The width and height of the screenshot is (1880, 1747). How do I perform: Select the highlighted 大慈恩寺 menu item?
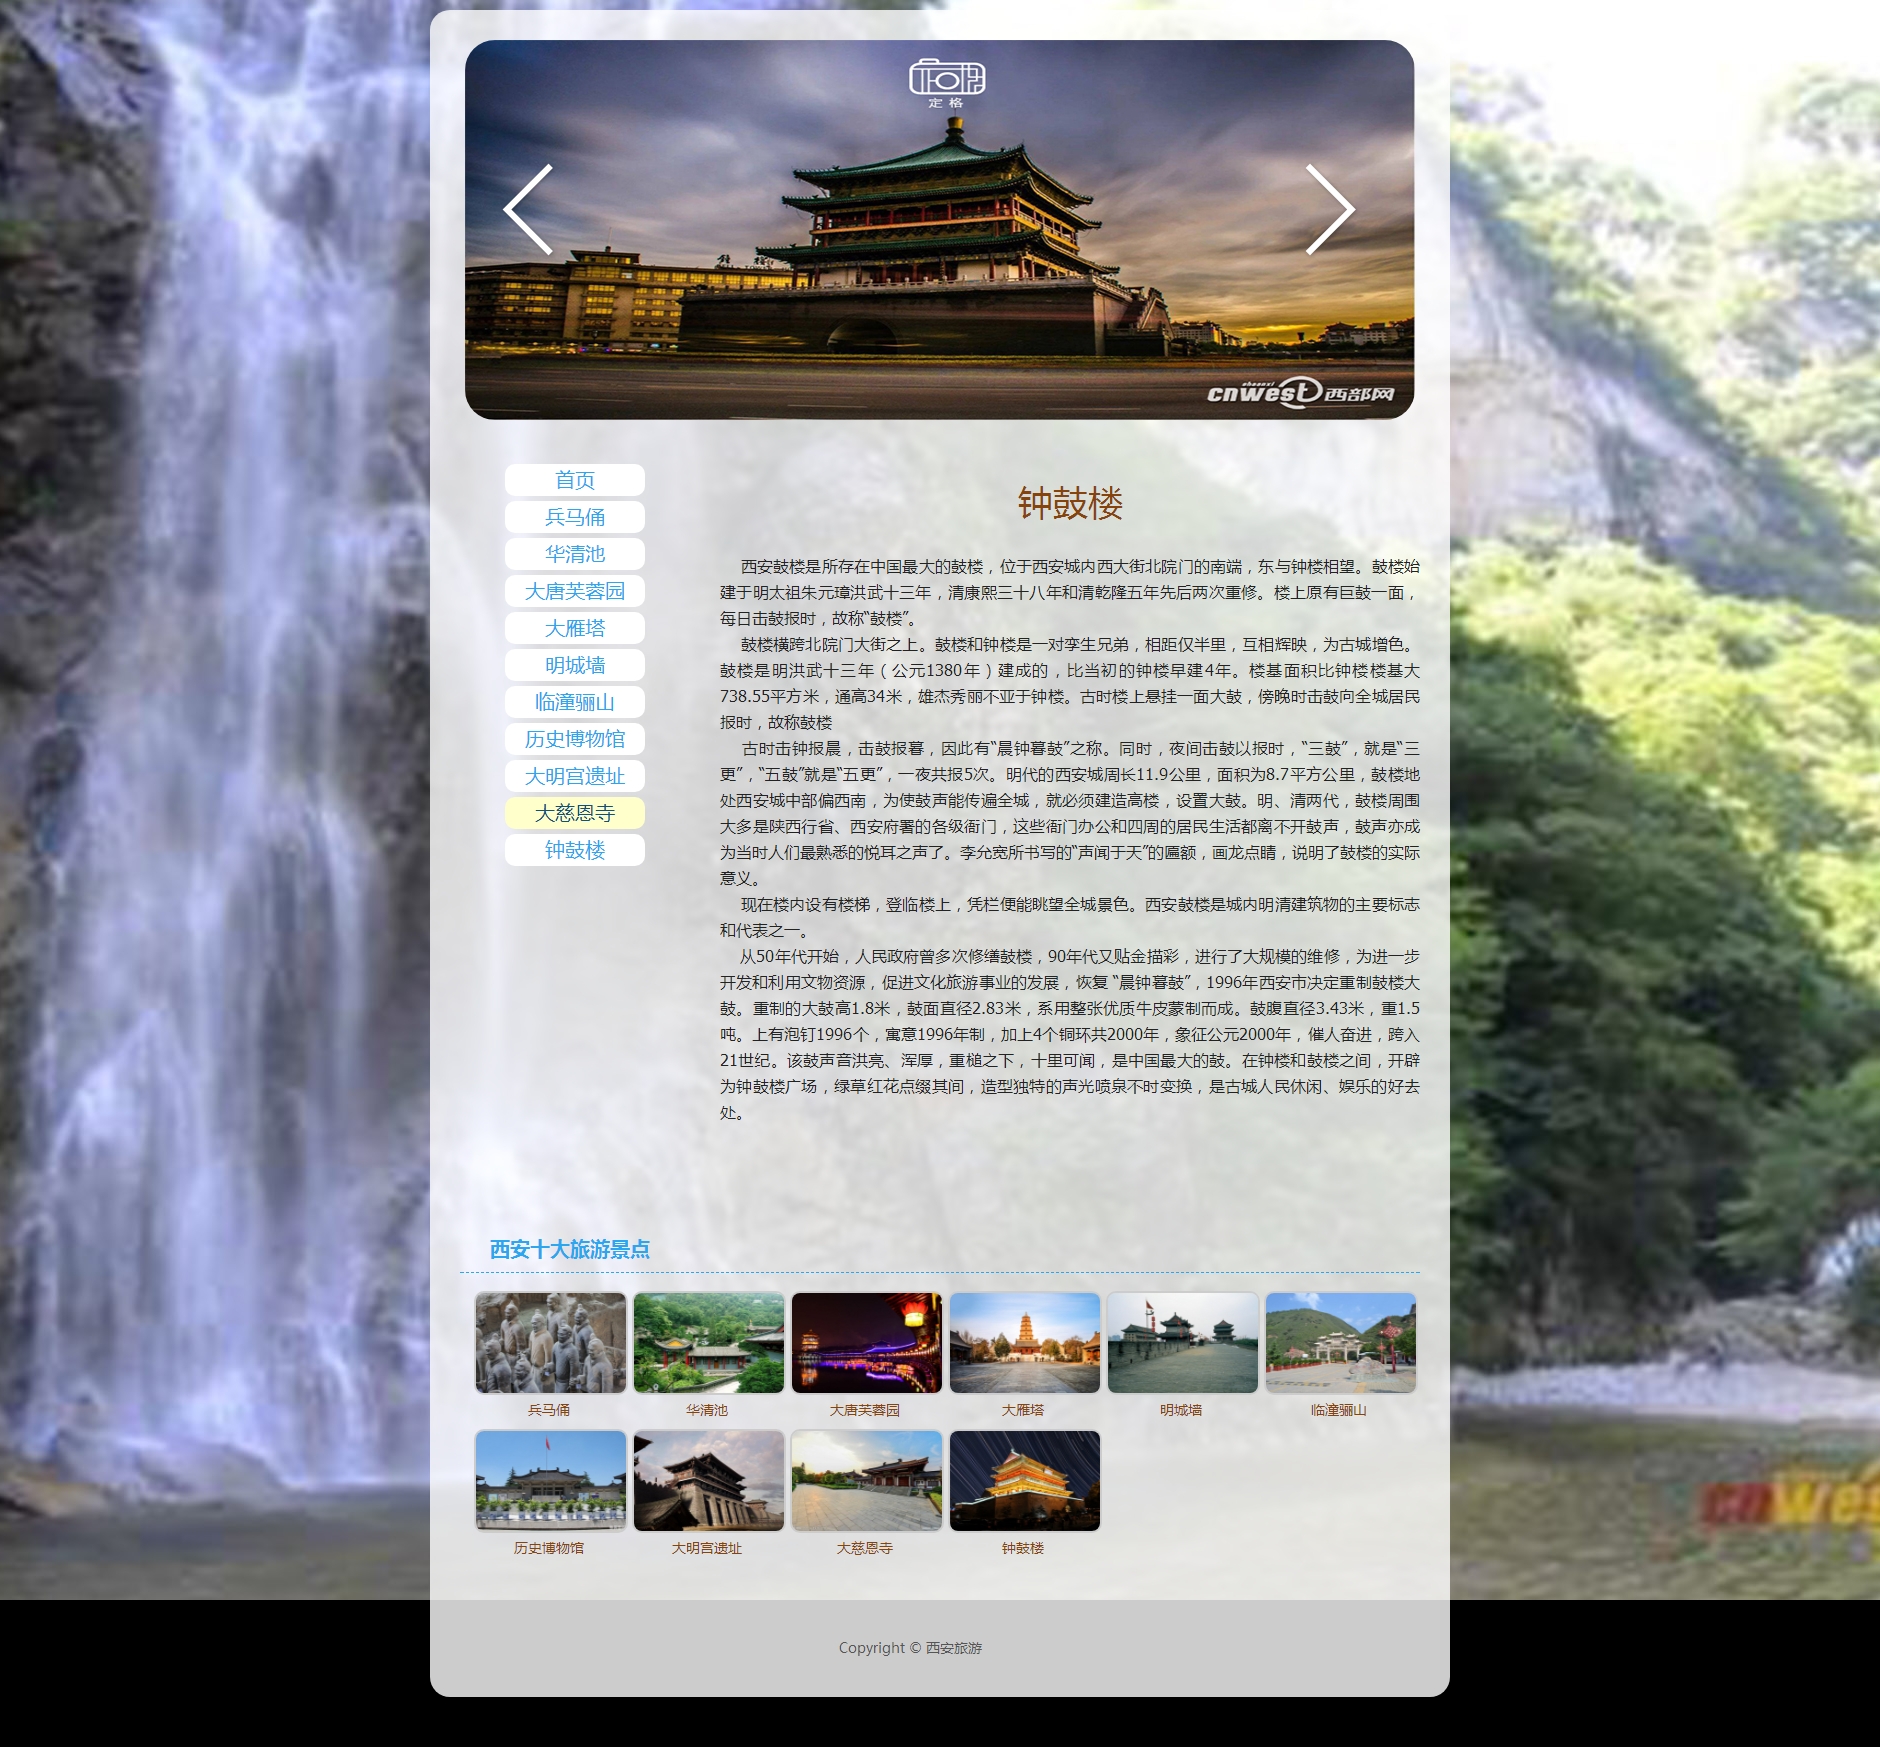pyautogui.click(x=575, y=813)
